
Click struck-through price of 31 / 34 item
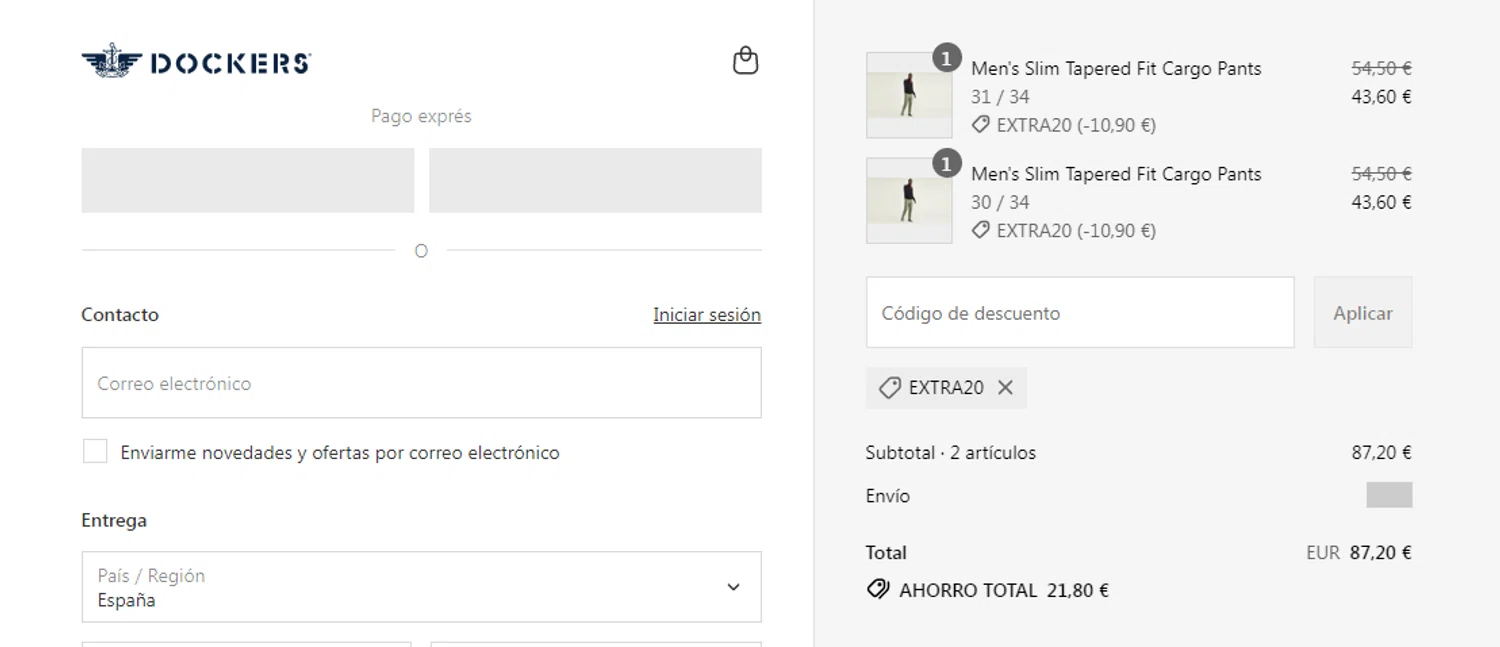pyautogui.click(x=1381, y=68)
